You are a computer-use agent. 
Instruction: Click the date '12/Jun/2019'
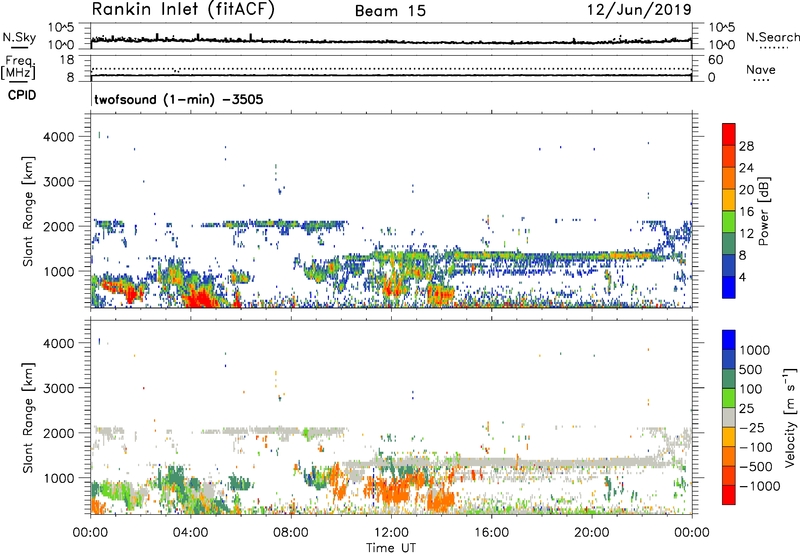639,9
